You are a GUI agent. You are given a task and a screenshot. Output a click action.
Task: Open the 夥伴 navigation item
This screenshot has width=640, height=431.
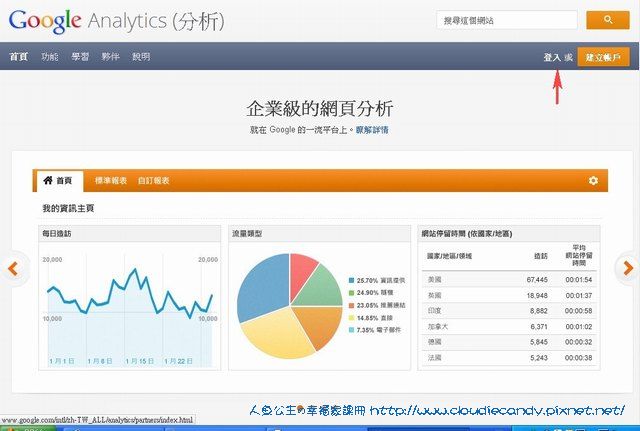110,56
